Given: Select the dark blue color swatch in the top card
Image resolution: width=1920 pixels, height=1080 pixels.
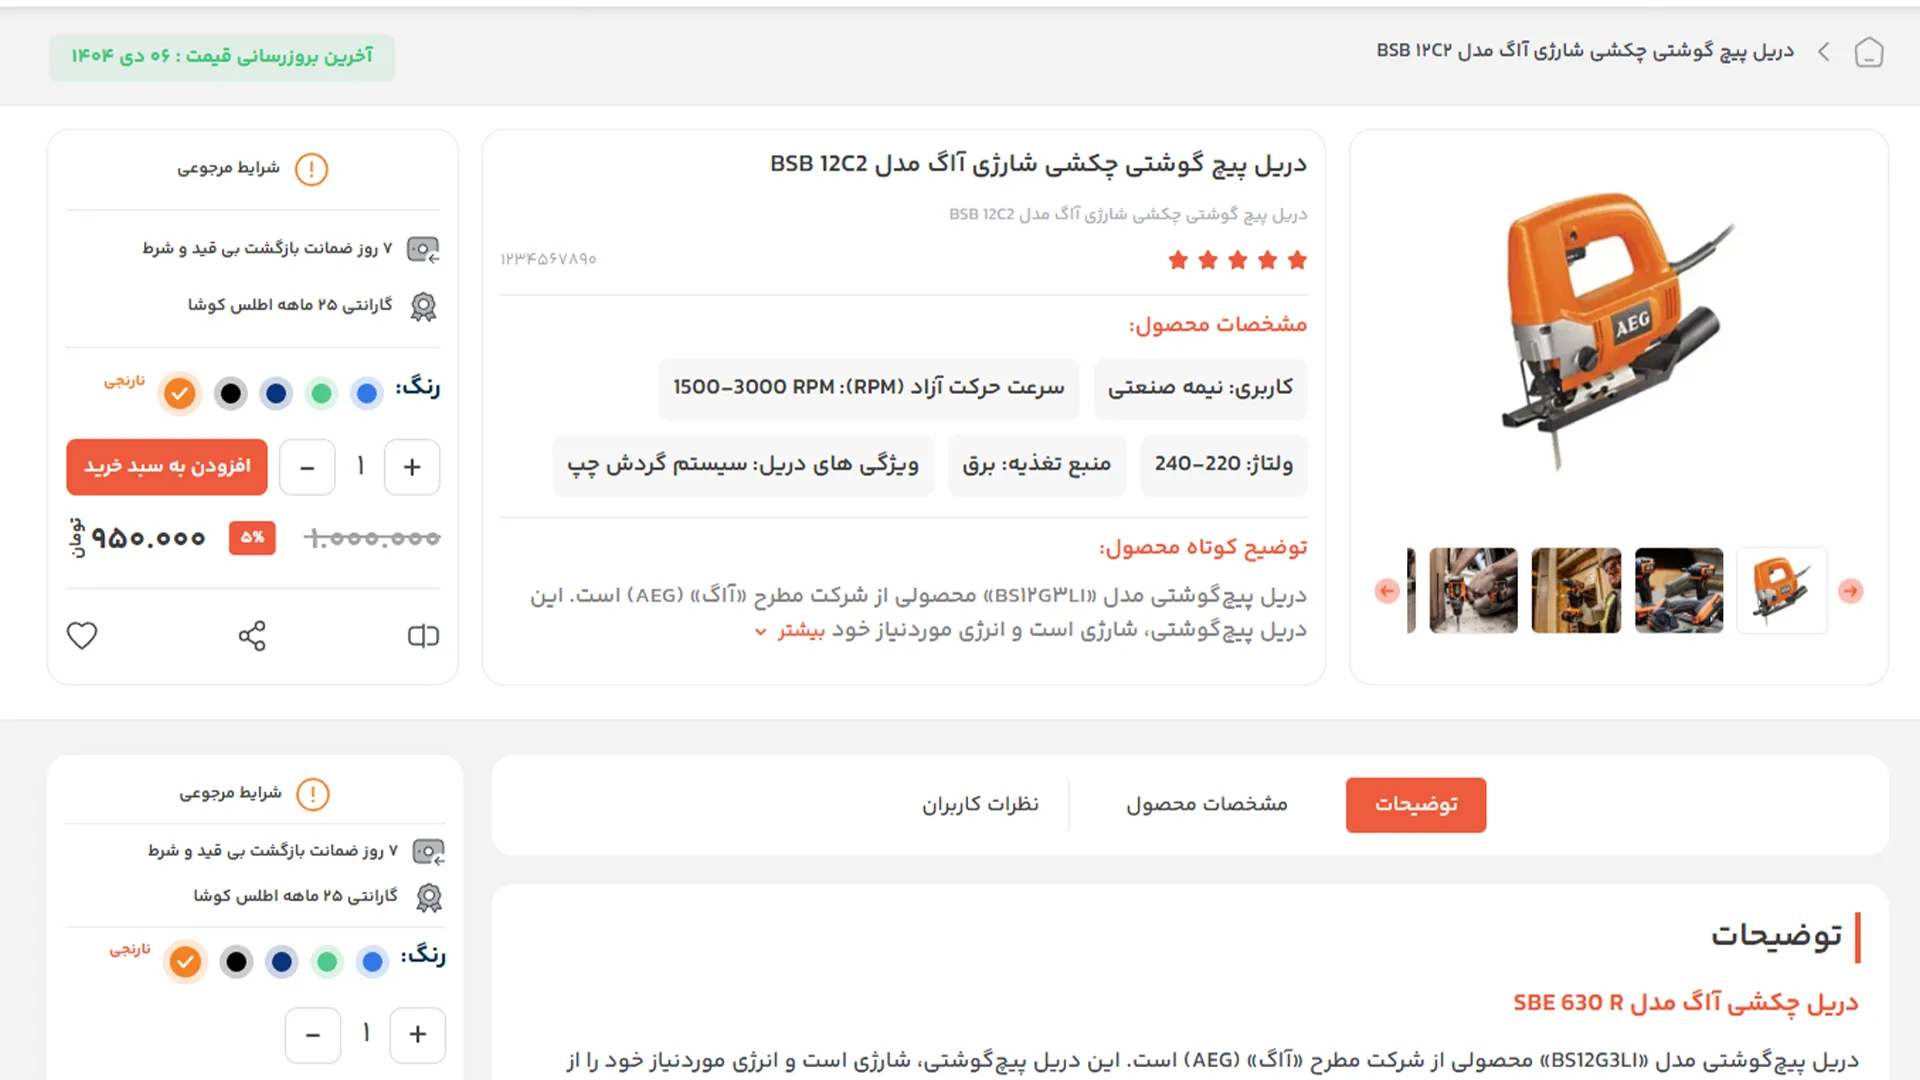Looking at the screenshot, I should [x=276, y=393].
